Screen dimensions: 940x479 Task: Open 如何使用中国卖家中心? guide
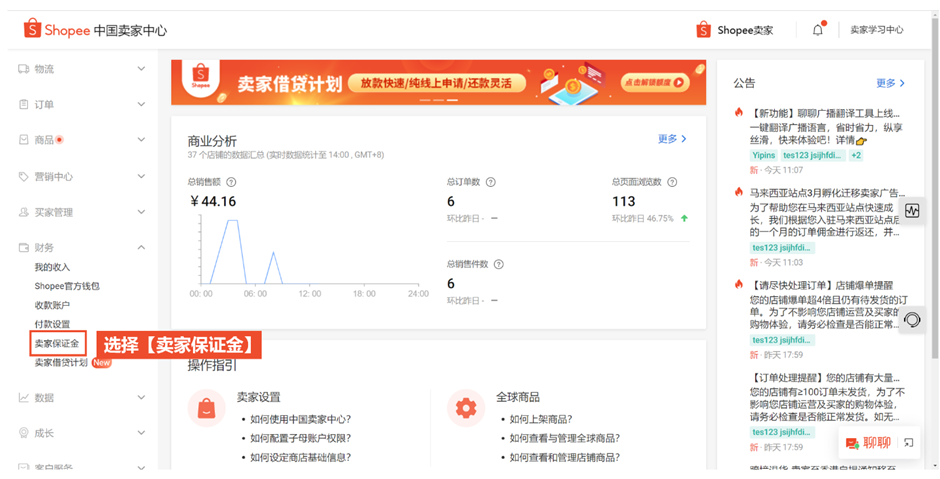click(x=300, y=419)
